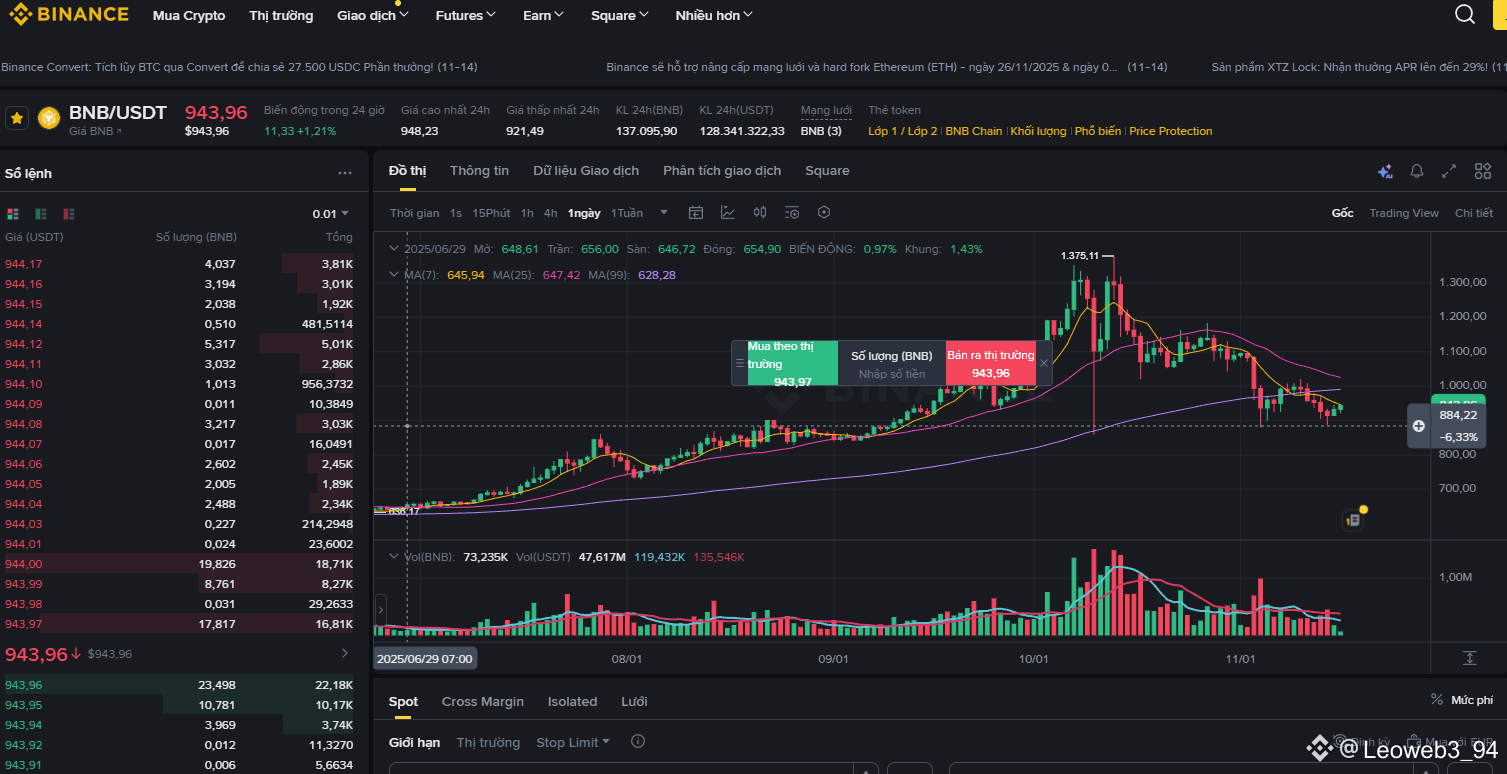The image size is (1507, 774).
Task: Select the 1s time interval
Action: [x=456, y=213]
